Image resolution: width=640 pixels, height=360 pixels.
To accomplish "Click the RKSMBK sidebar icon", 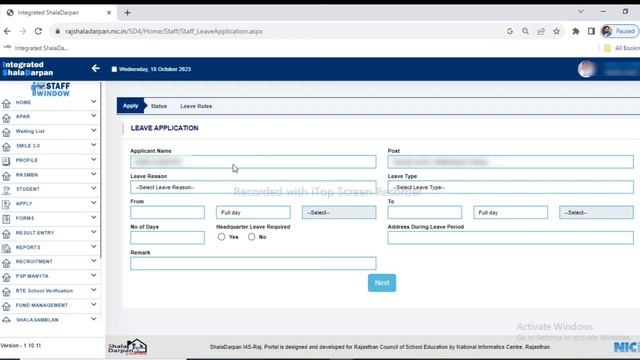I will pos(6,176).
